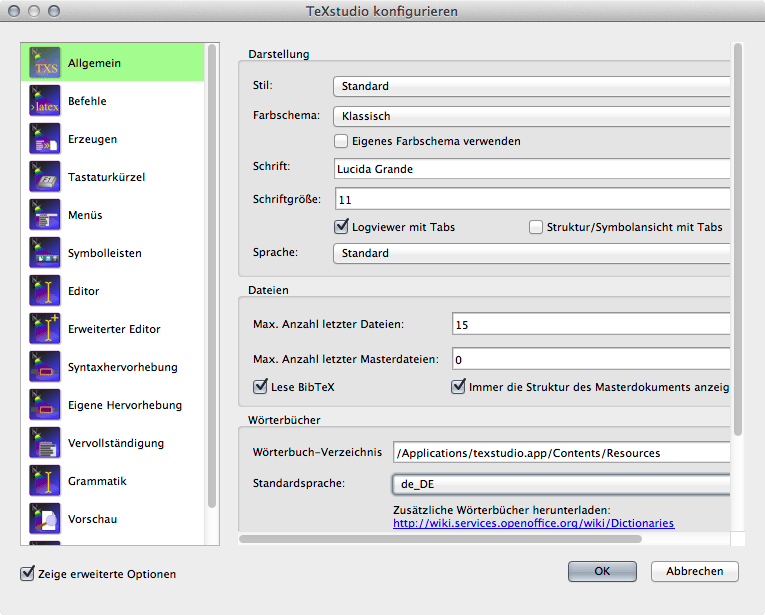Viewport: 765px width, 615px height.
Task: Click Max. Anzahl letzter Dateien field
Action: (591, 324)
